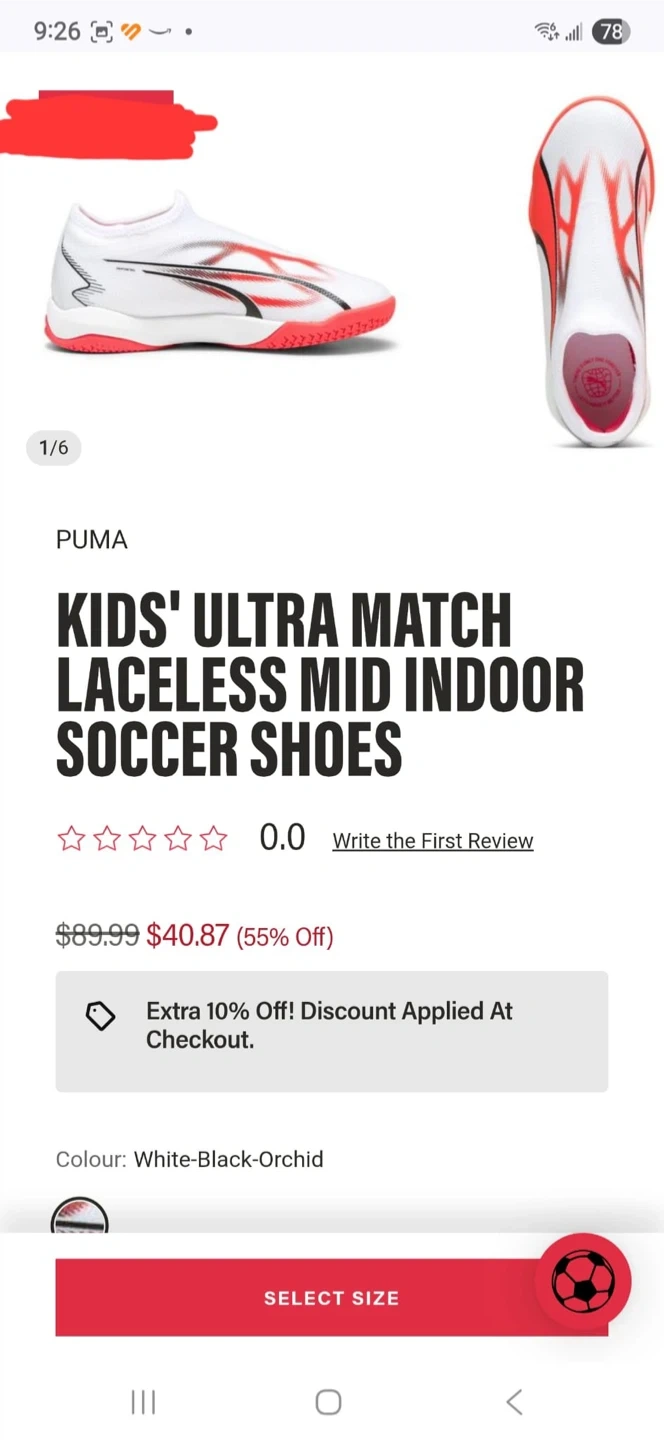Open the side-view shoe product image
664x1440 pixels.
tap(220, 275)
